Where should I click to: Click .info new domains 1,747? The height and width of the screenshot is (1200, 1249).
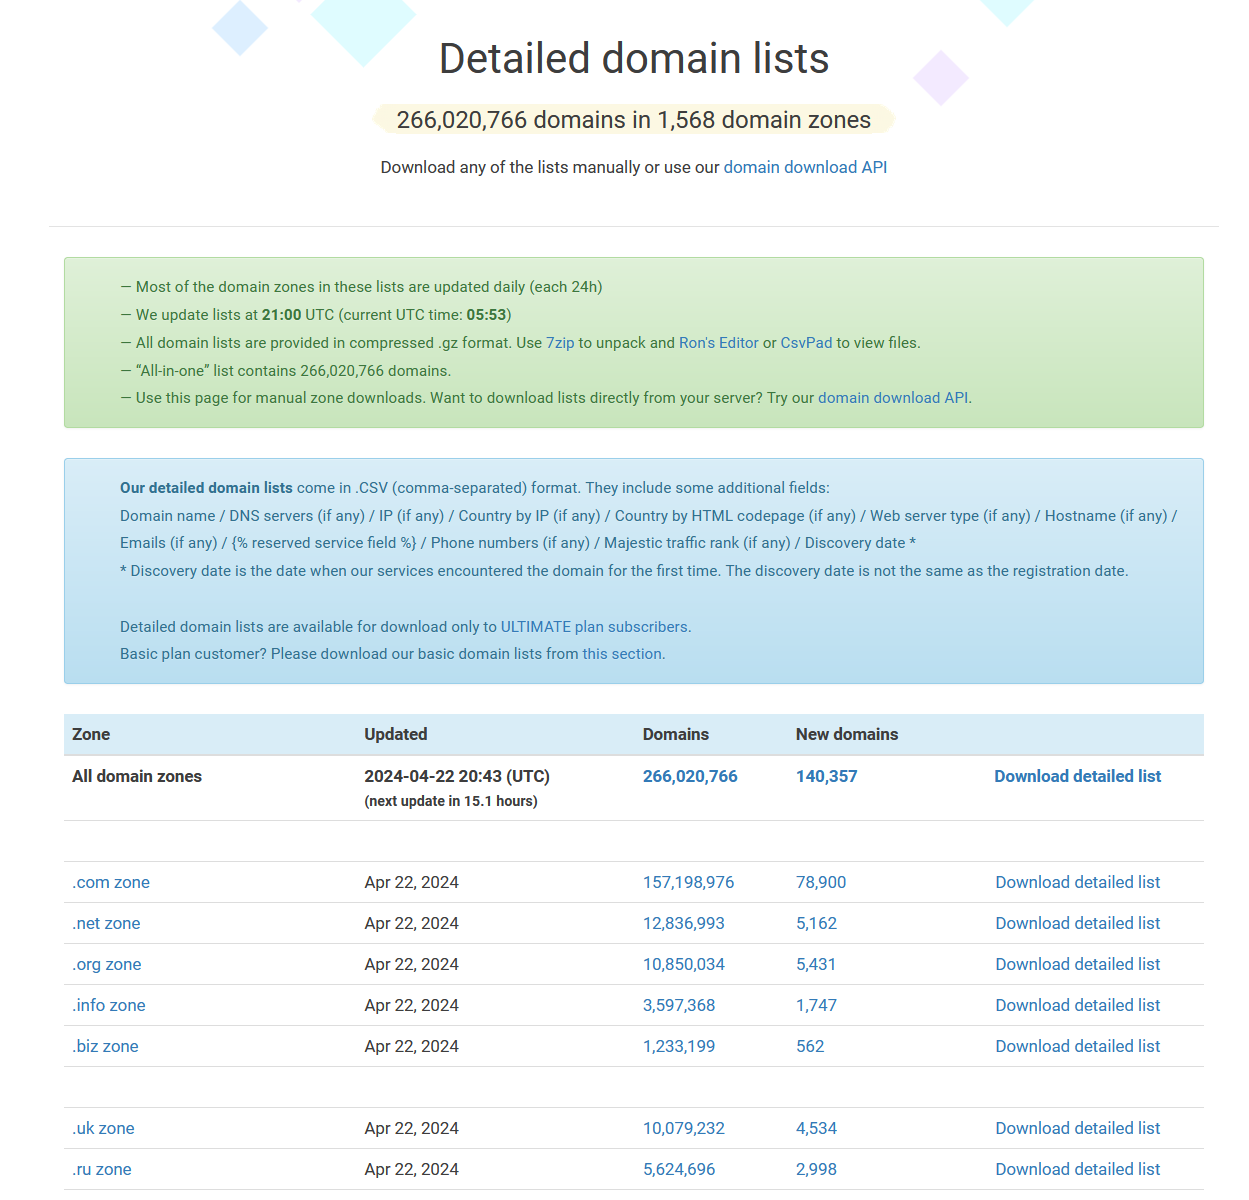point(816,1005)
